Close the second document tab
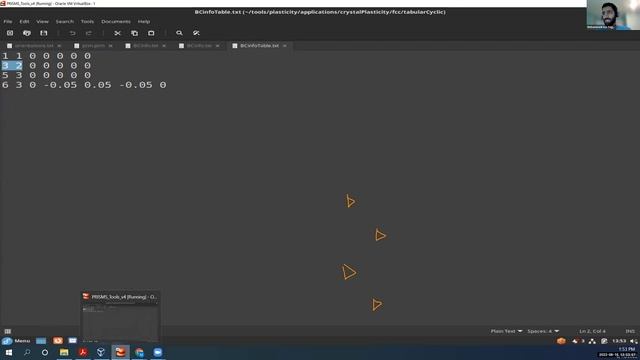Image resolution: width=640 pixels, height=360 pixels. coord(111,46)
